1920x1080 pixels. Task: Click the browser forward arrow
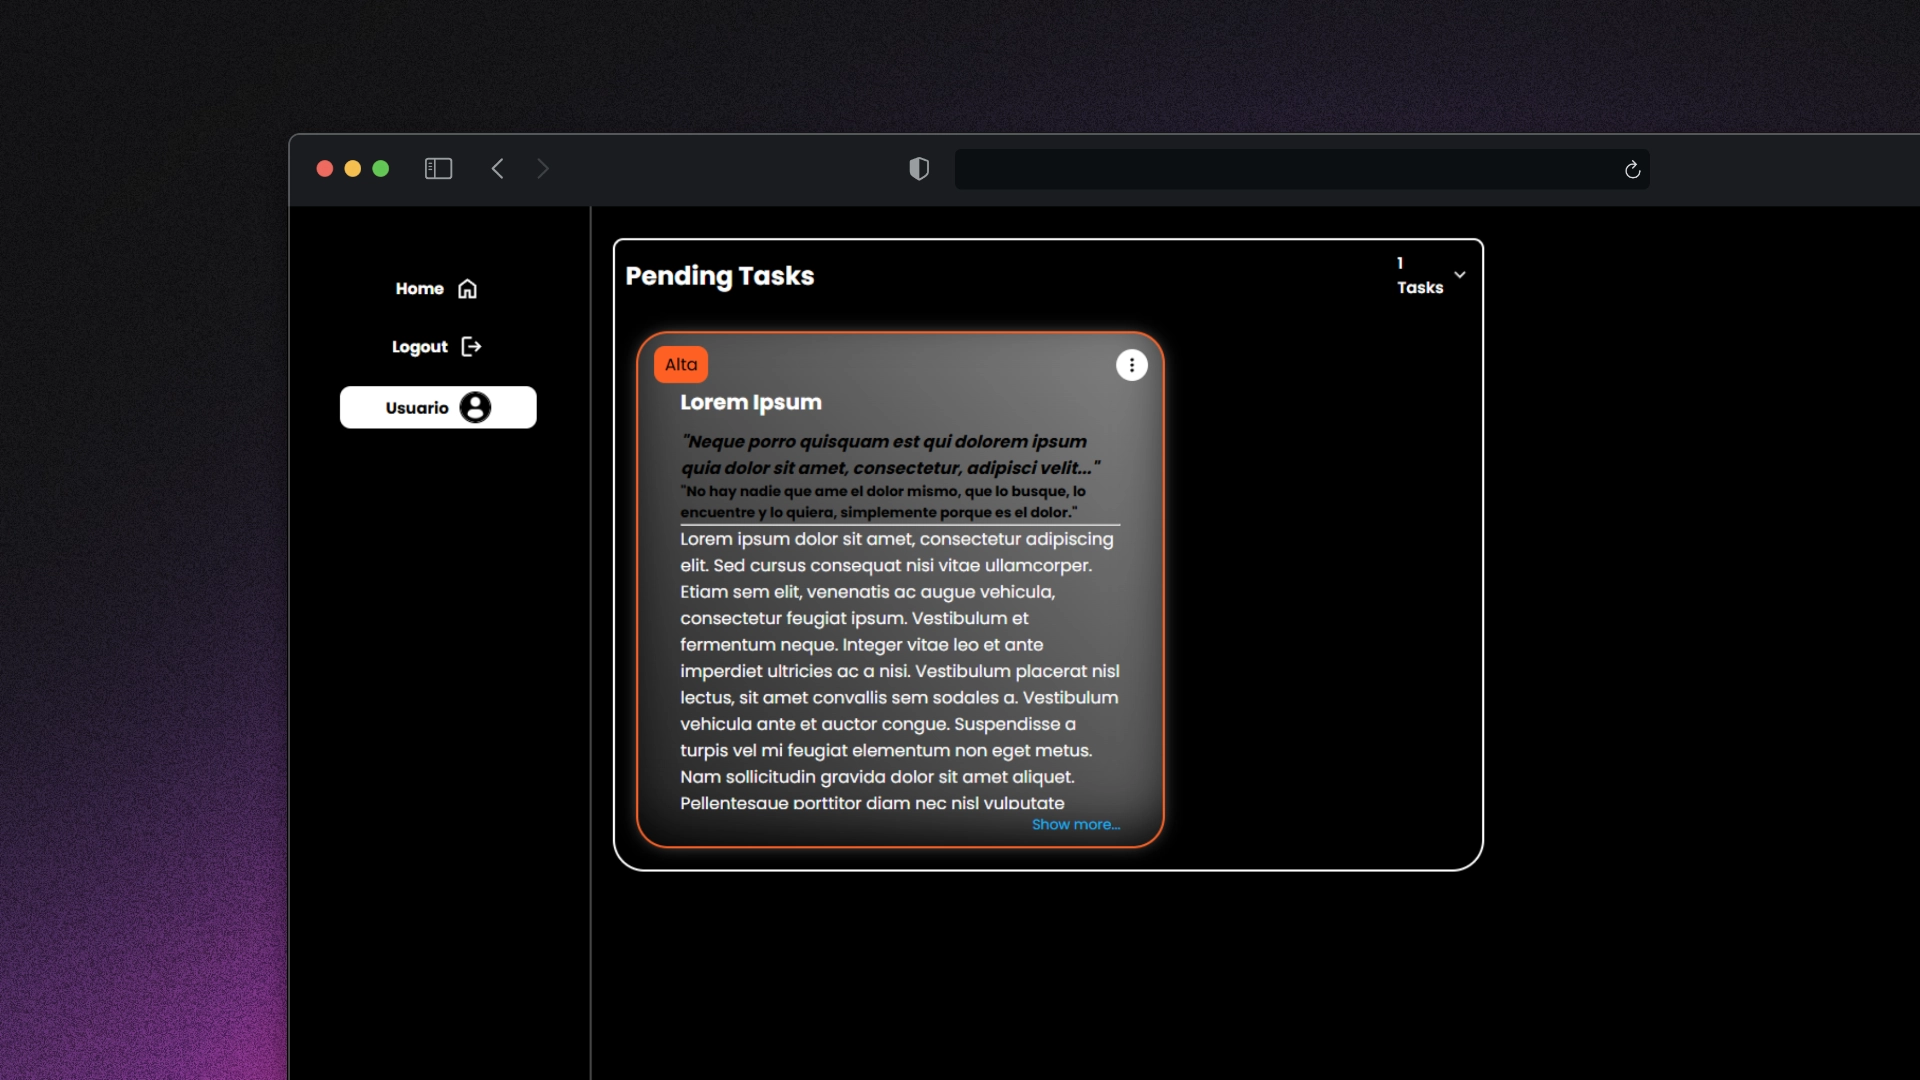click(543, 169)
